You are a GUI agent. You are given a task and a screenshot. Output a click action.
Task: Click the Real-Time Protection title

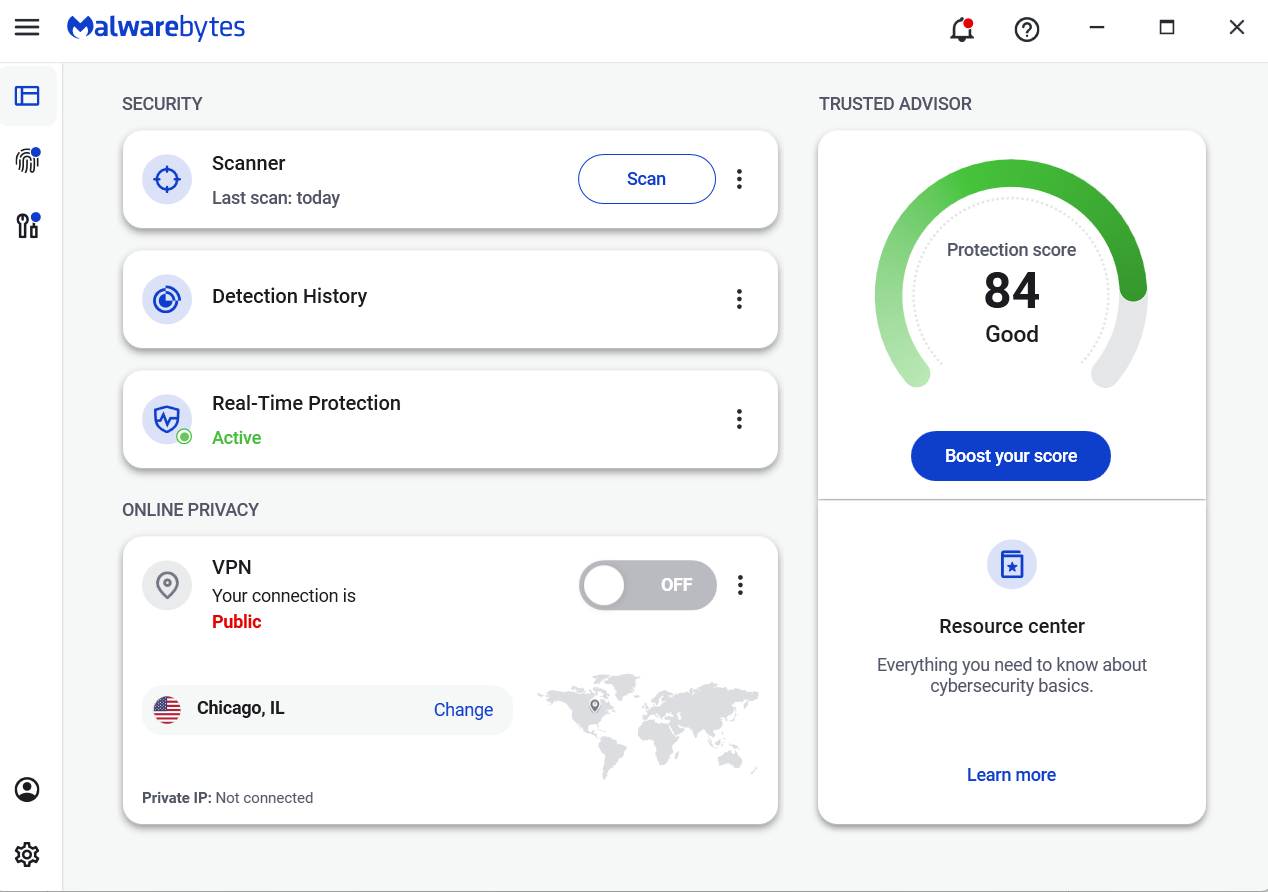pos(306,403)
